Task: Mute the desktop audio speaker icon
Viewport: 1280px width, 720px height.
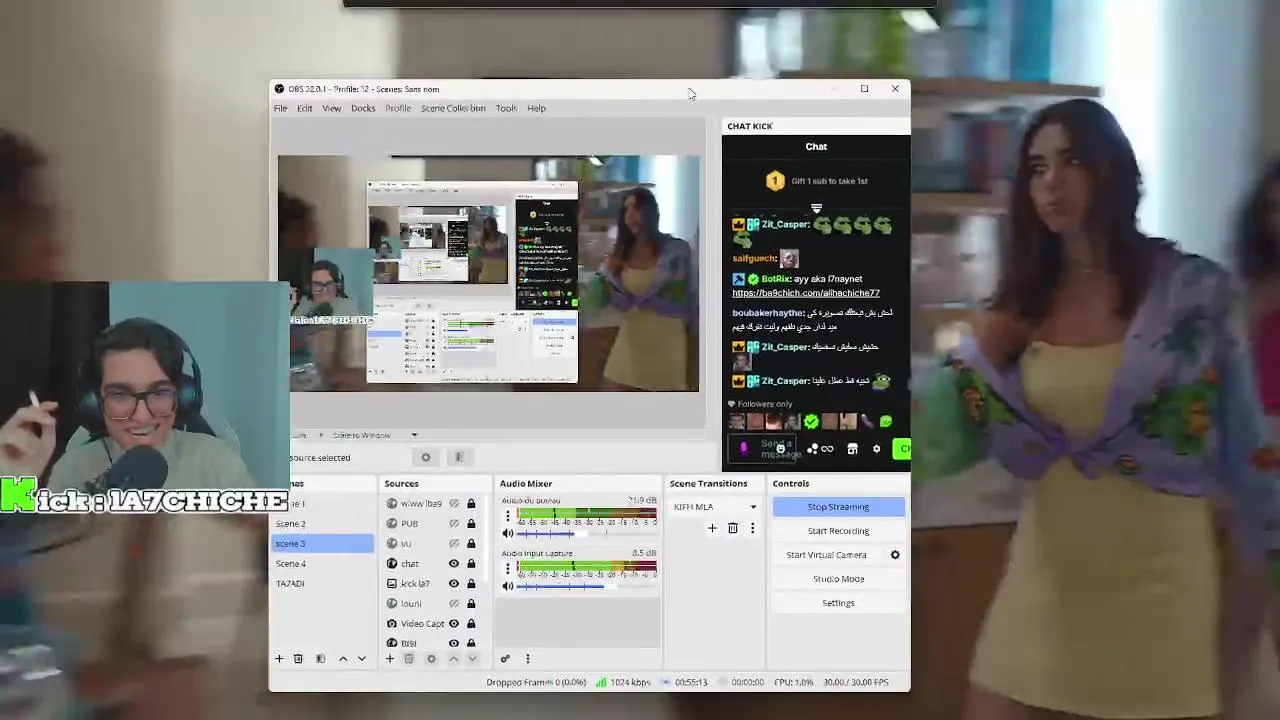Action: 508,533
